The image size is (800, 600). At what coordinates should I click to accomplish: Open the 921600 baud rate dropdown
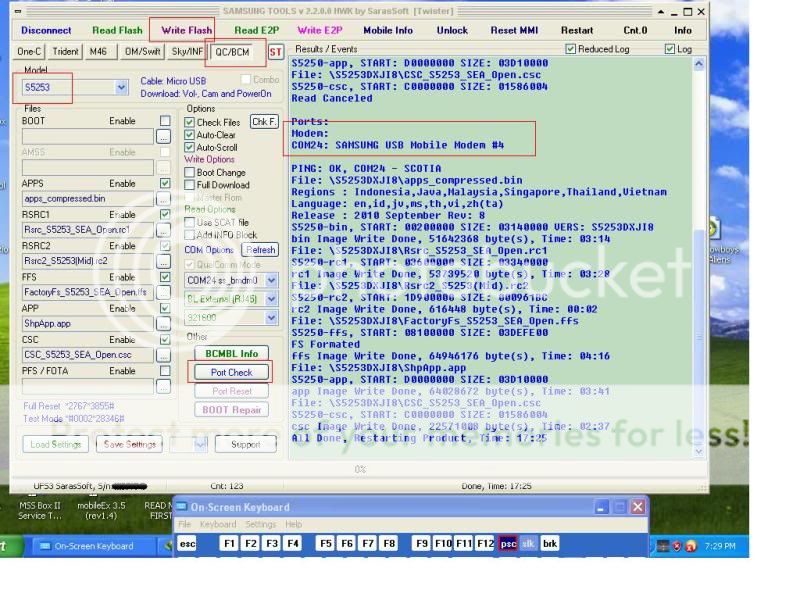tap(271, 318)
